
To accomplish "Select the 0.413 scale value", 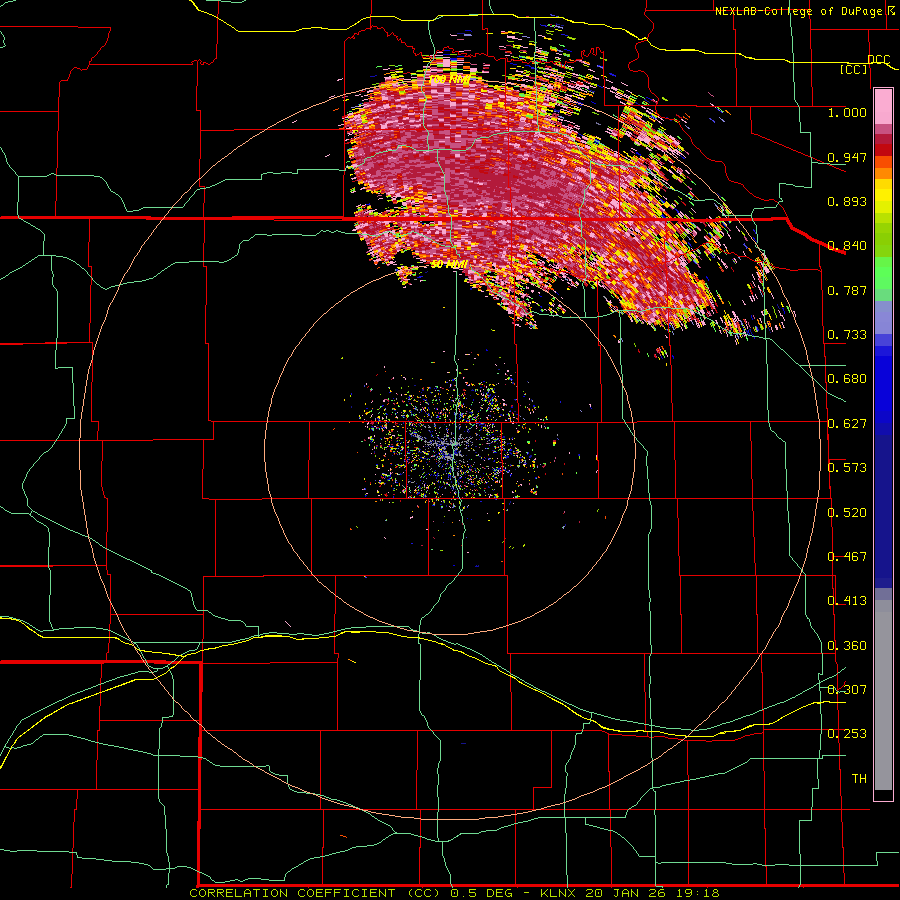I will click(x=847, y=601).
